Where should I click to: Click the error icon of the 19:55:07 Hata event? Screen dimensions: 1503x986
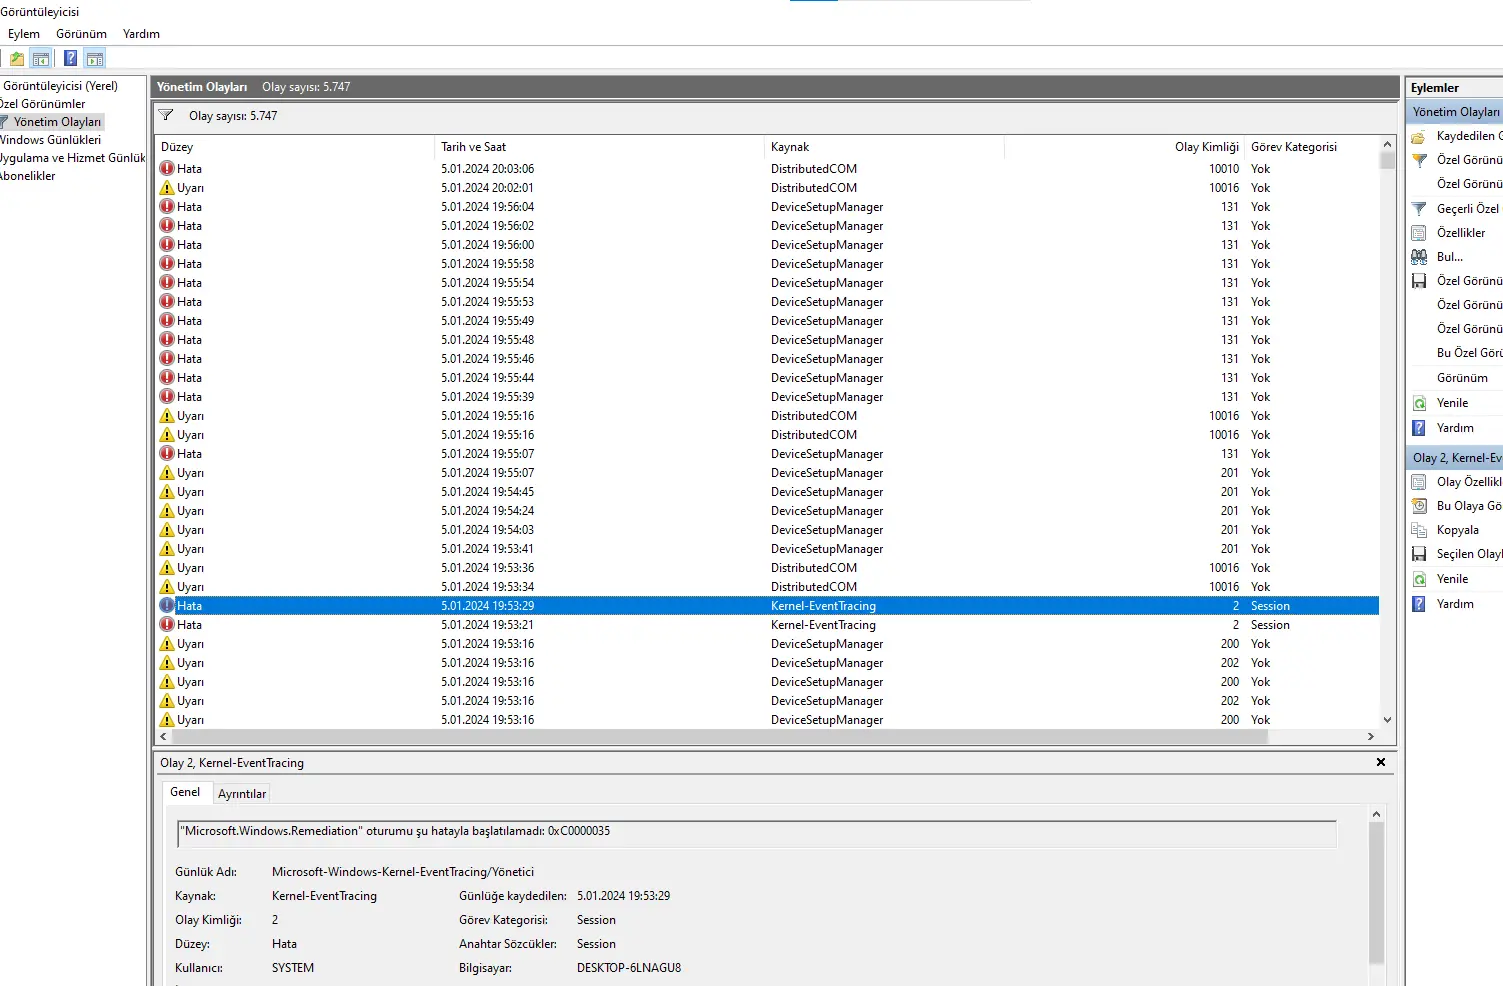(167, 453)
